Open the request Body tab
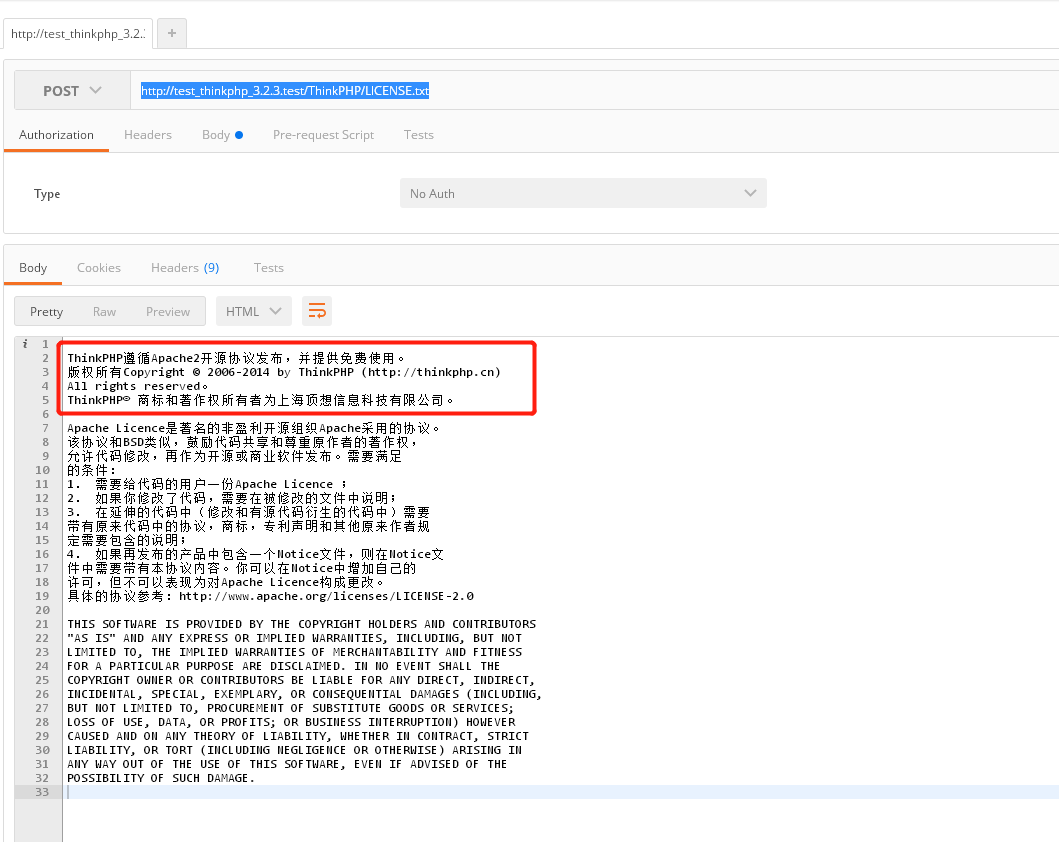The width and height of the screenshot is (1059, 842). click(x=222, y=134)
